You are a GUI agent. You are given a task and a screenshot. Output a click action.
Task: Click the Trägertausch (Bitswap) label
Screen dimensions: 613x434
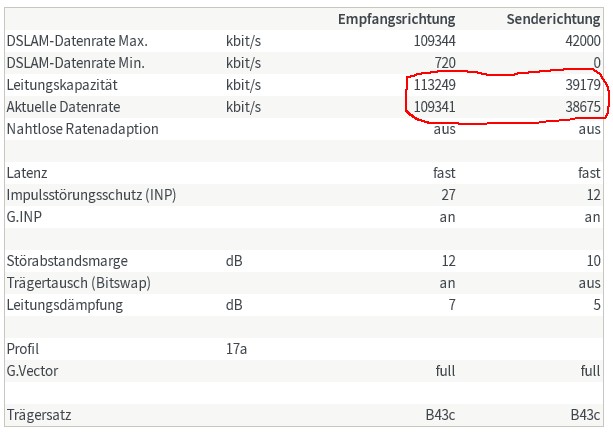pos(78,283)
